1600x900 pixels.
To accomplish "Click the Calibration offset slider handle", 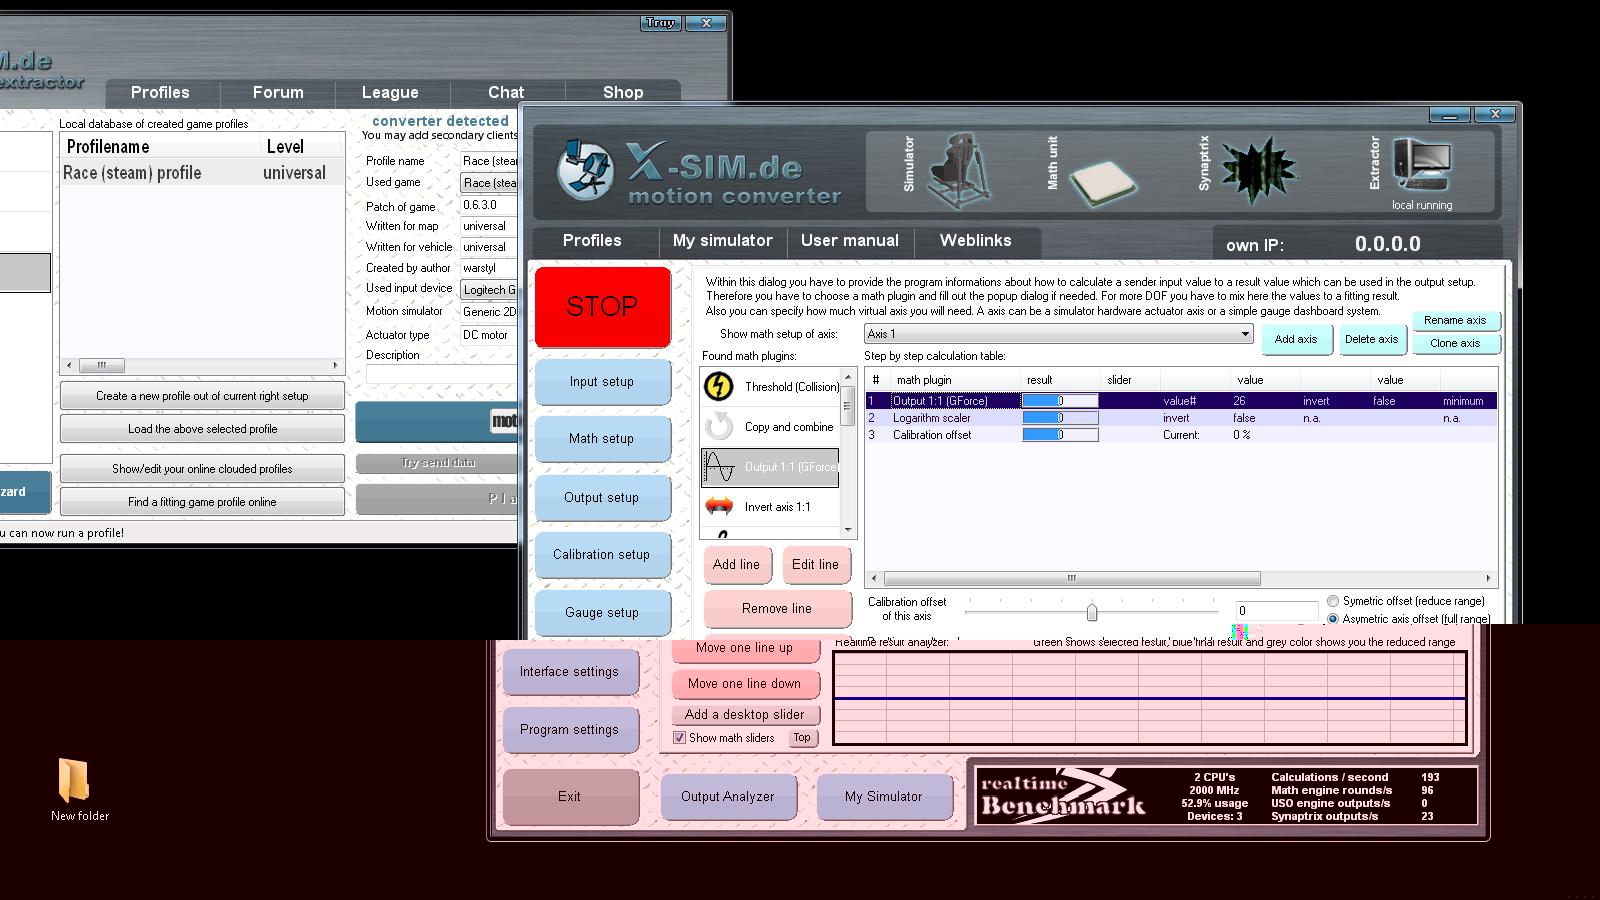I will coord(1091,611).
